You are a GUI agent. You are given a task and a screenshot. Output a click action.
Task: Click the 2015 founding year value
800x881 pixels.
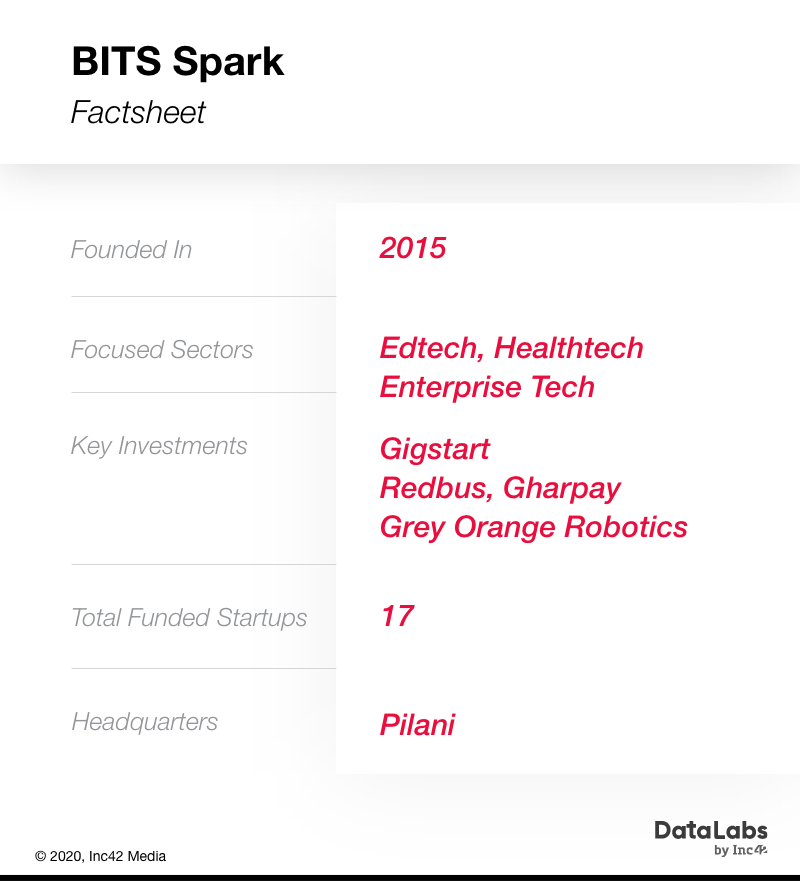[x=413, y=248]
